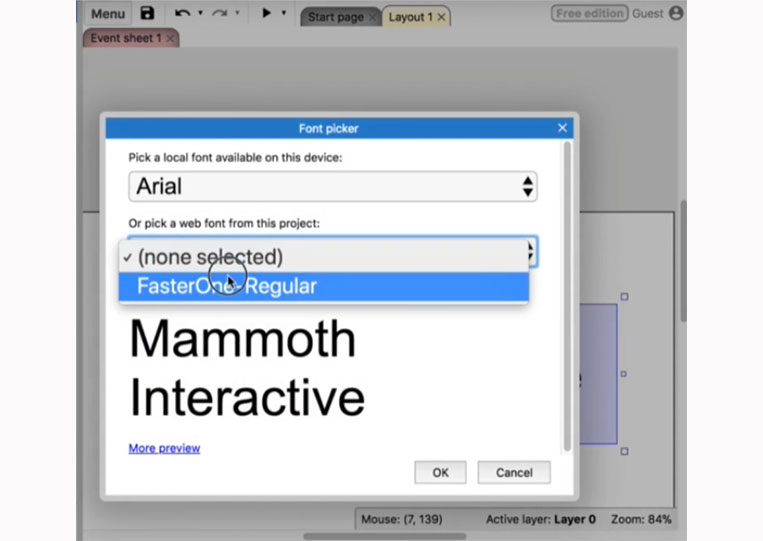
Task: Switch to the Start page tab
Action: click(x=335, y=17)
